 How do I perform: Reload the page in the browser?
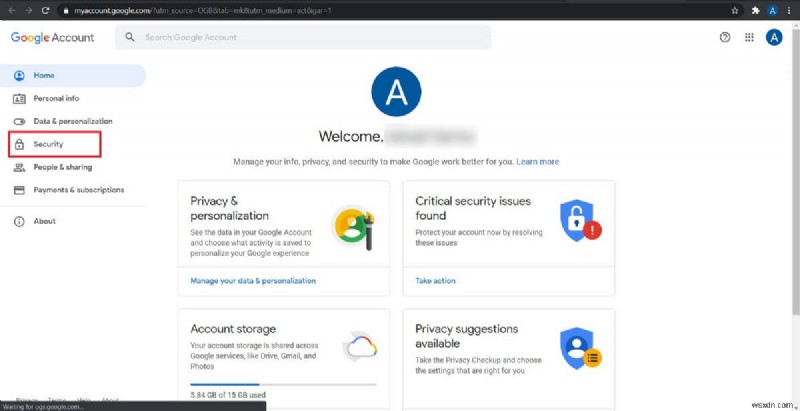coord(45,10)
